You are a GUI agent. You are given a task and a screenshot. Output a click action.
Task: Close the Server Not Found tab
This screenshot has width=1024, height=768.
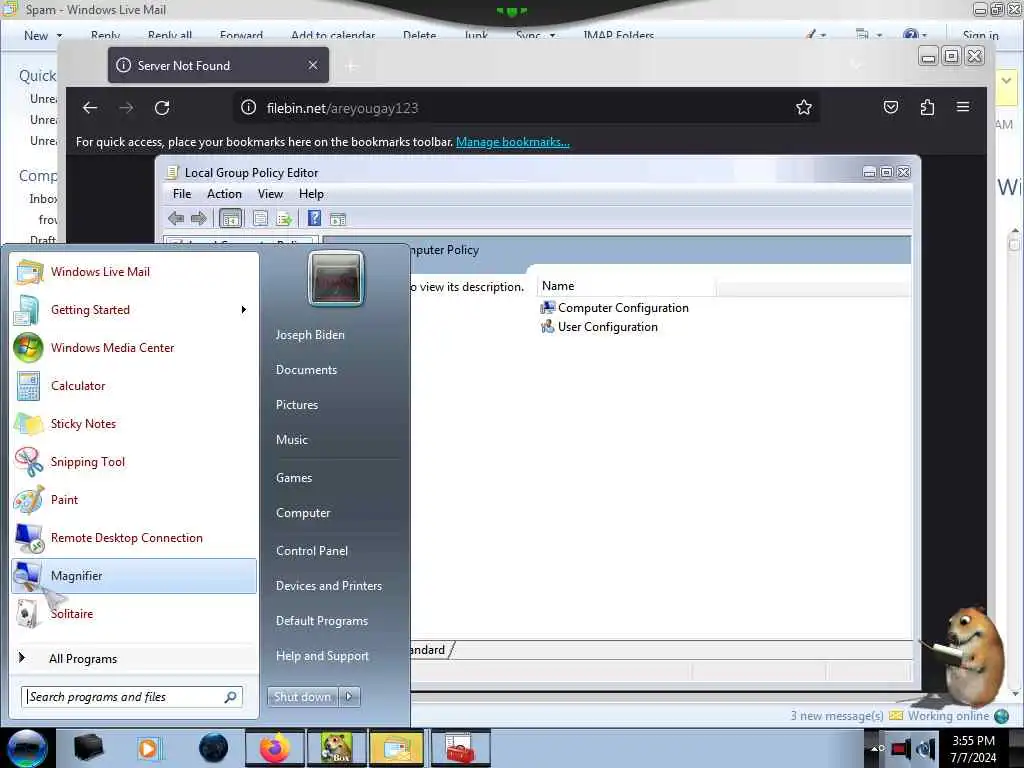click(313, 65)
